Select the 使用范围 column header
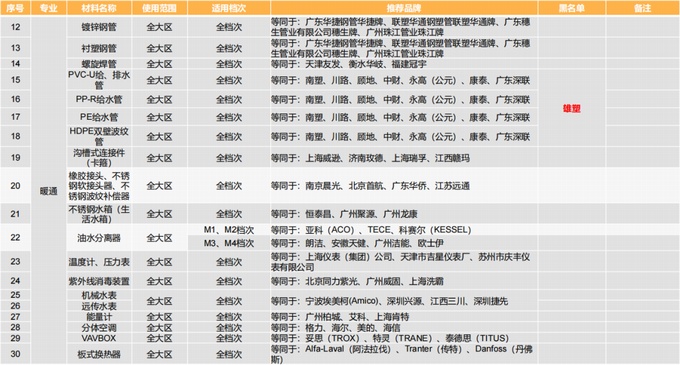 [159, 8]
